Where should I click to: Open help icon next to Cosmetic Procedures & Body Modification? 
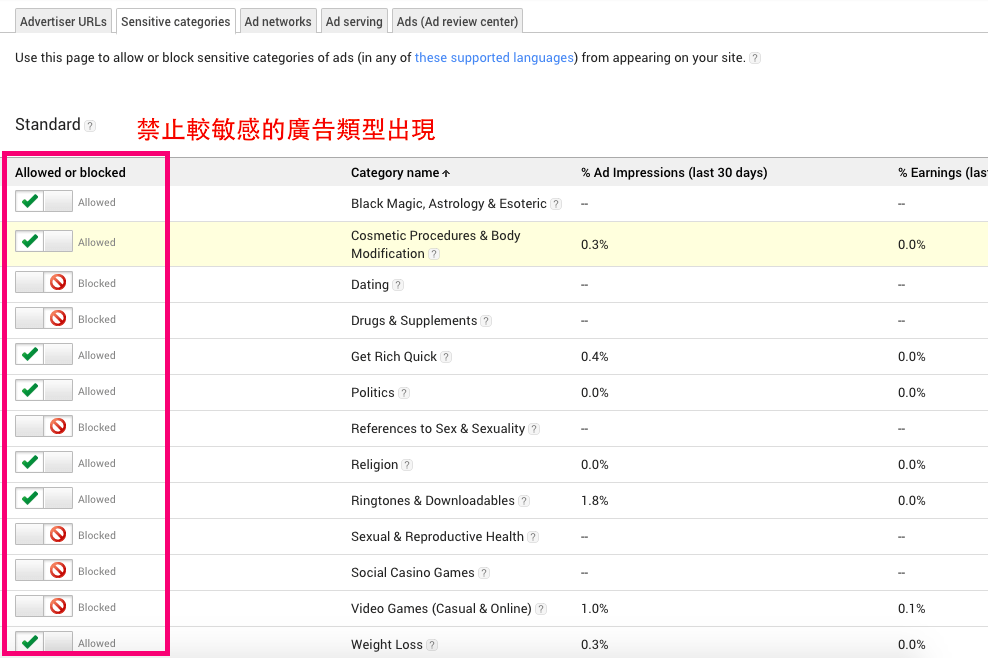coord(434,254)
